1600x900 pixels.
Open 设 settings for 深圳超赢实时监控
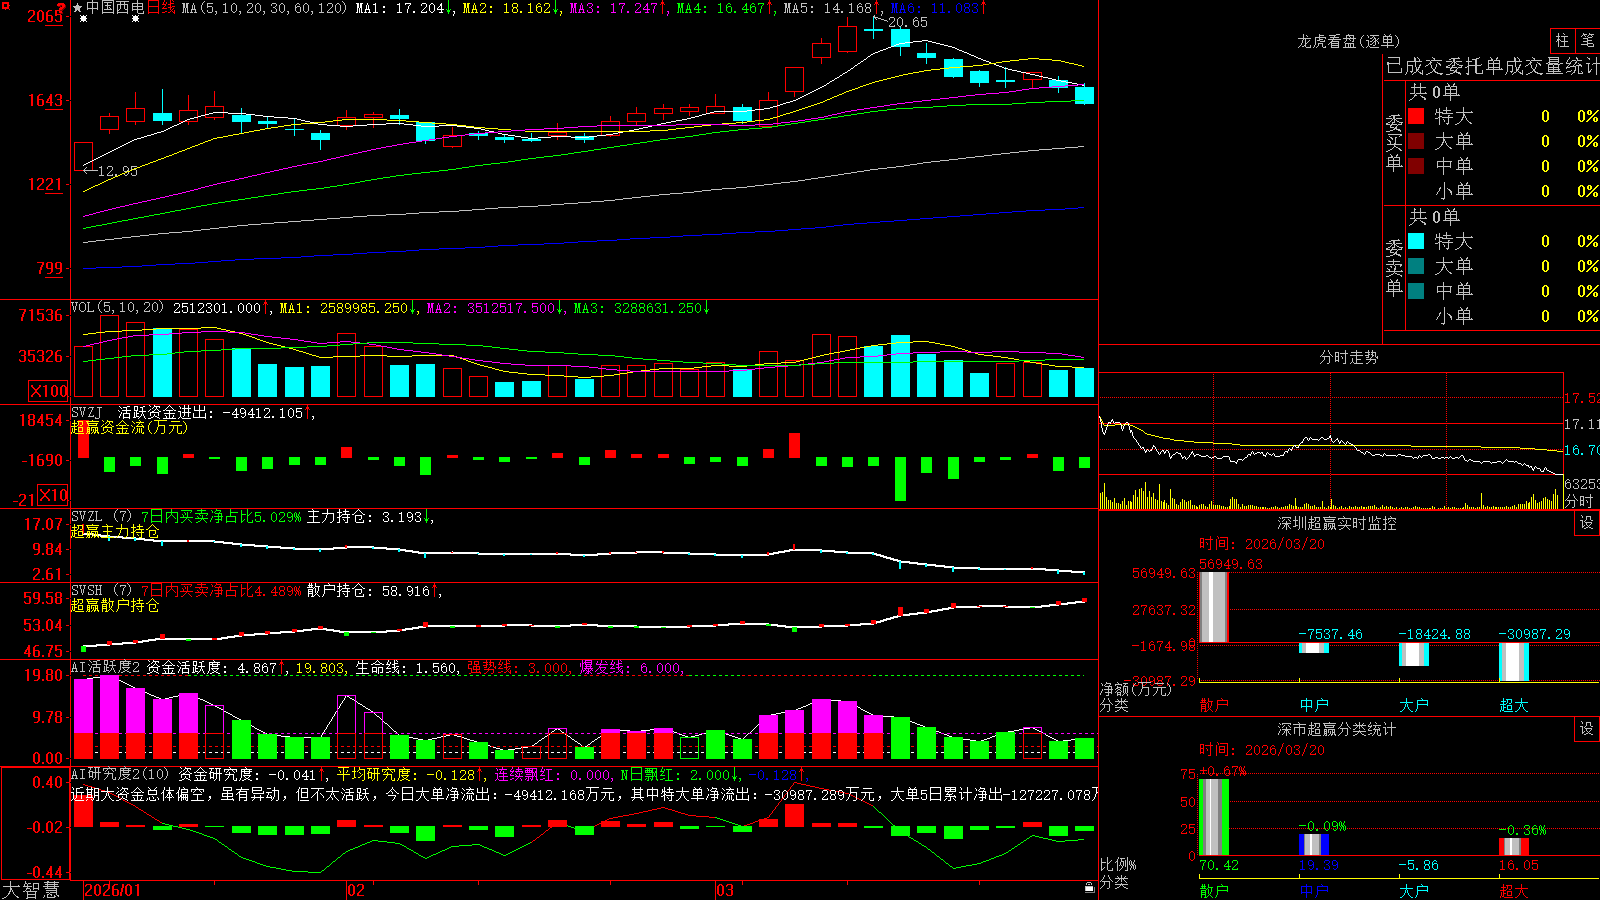[x=1587, y=523]
